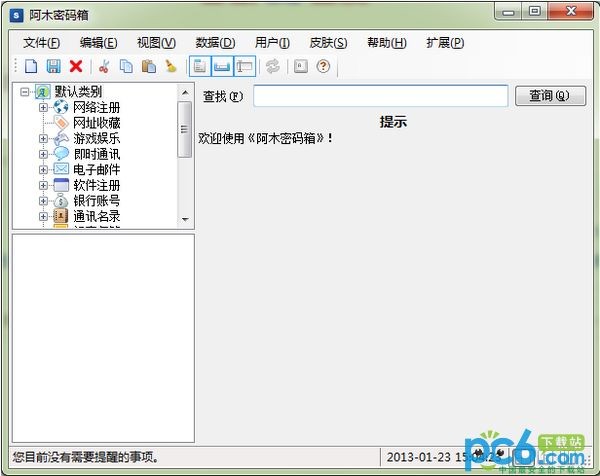600x476 pixels.
Task: Open the 帮助(H) menu
Action: pos(386,42)
